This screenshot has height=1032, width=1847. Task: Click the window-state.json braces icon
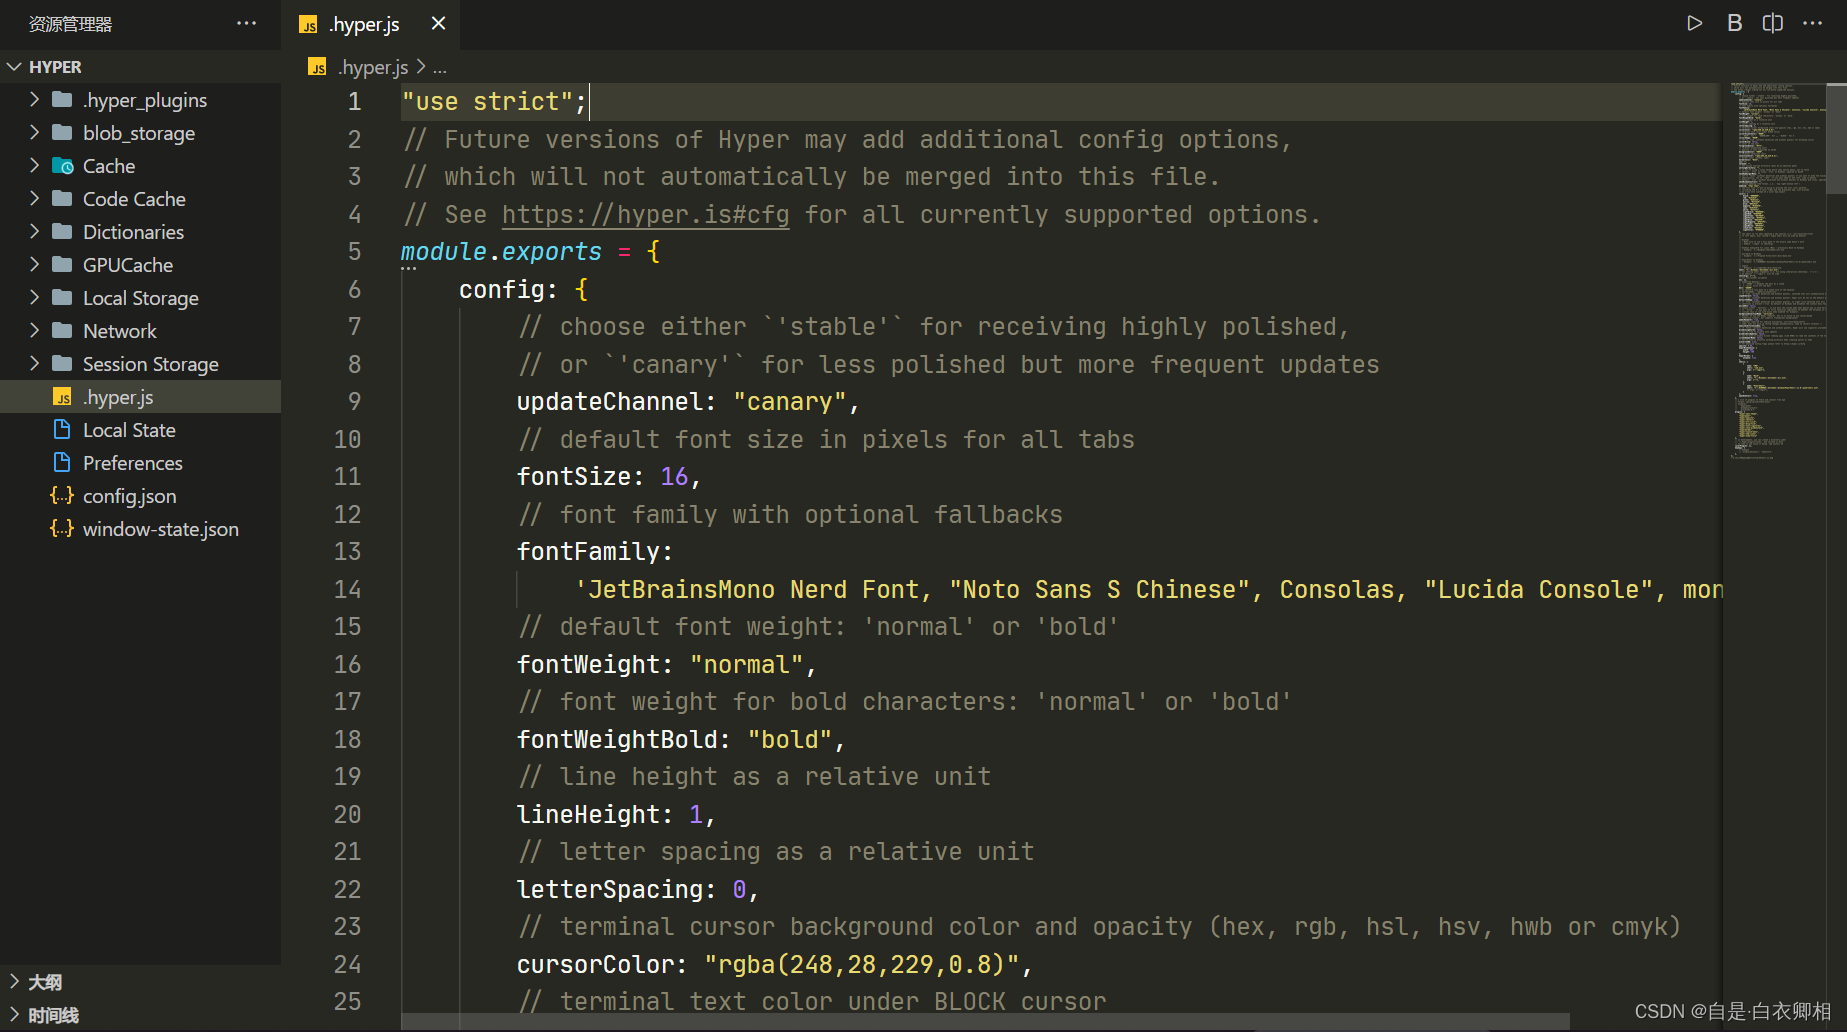62,528
